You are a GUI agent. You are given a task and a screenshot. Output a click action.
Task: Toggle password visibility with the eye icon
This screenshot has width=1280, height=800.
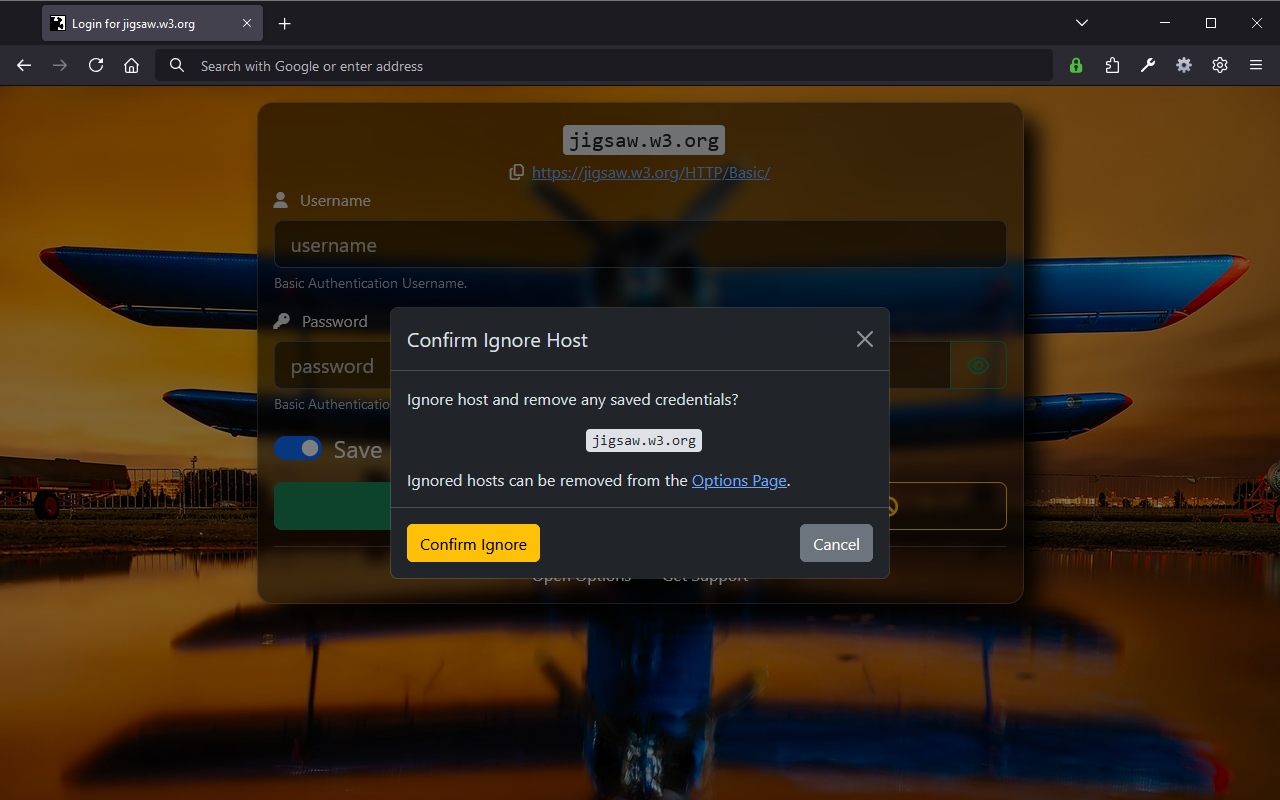point(978,366)
